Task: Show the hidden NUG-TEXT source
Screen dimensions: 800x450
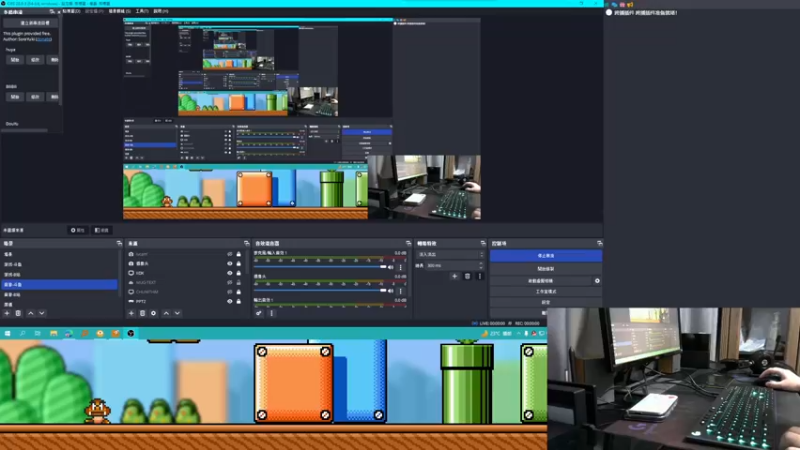Action: [x=230, y=283]
